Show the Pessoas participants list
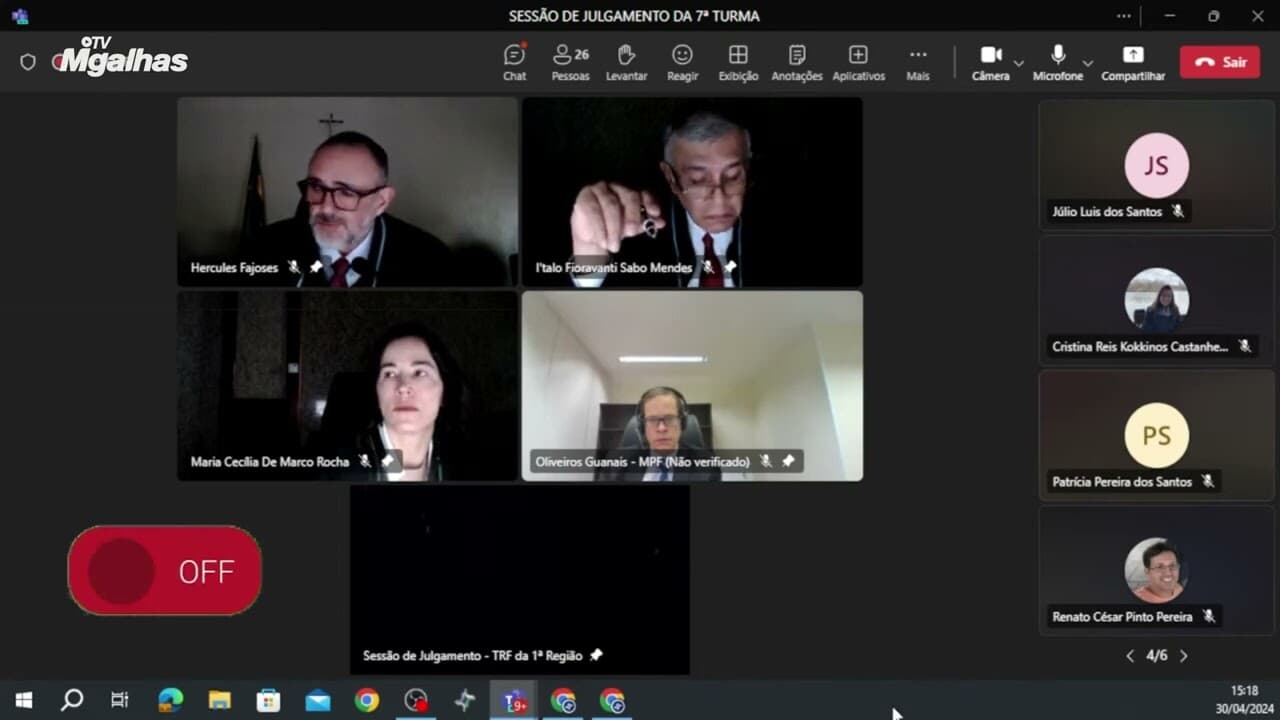 (x=570, y=62)
